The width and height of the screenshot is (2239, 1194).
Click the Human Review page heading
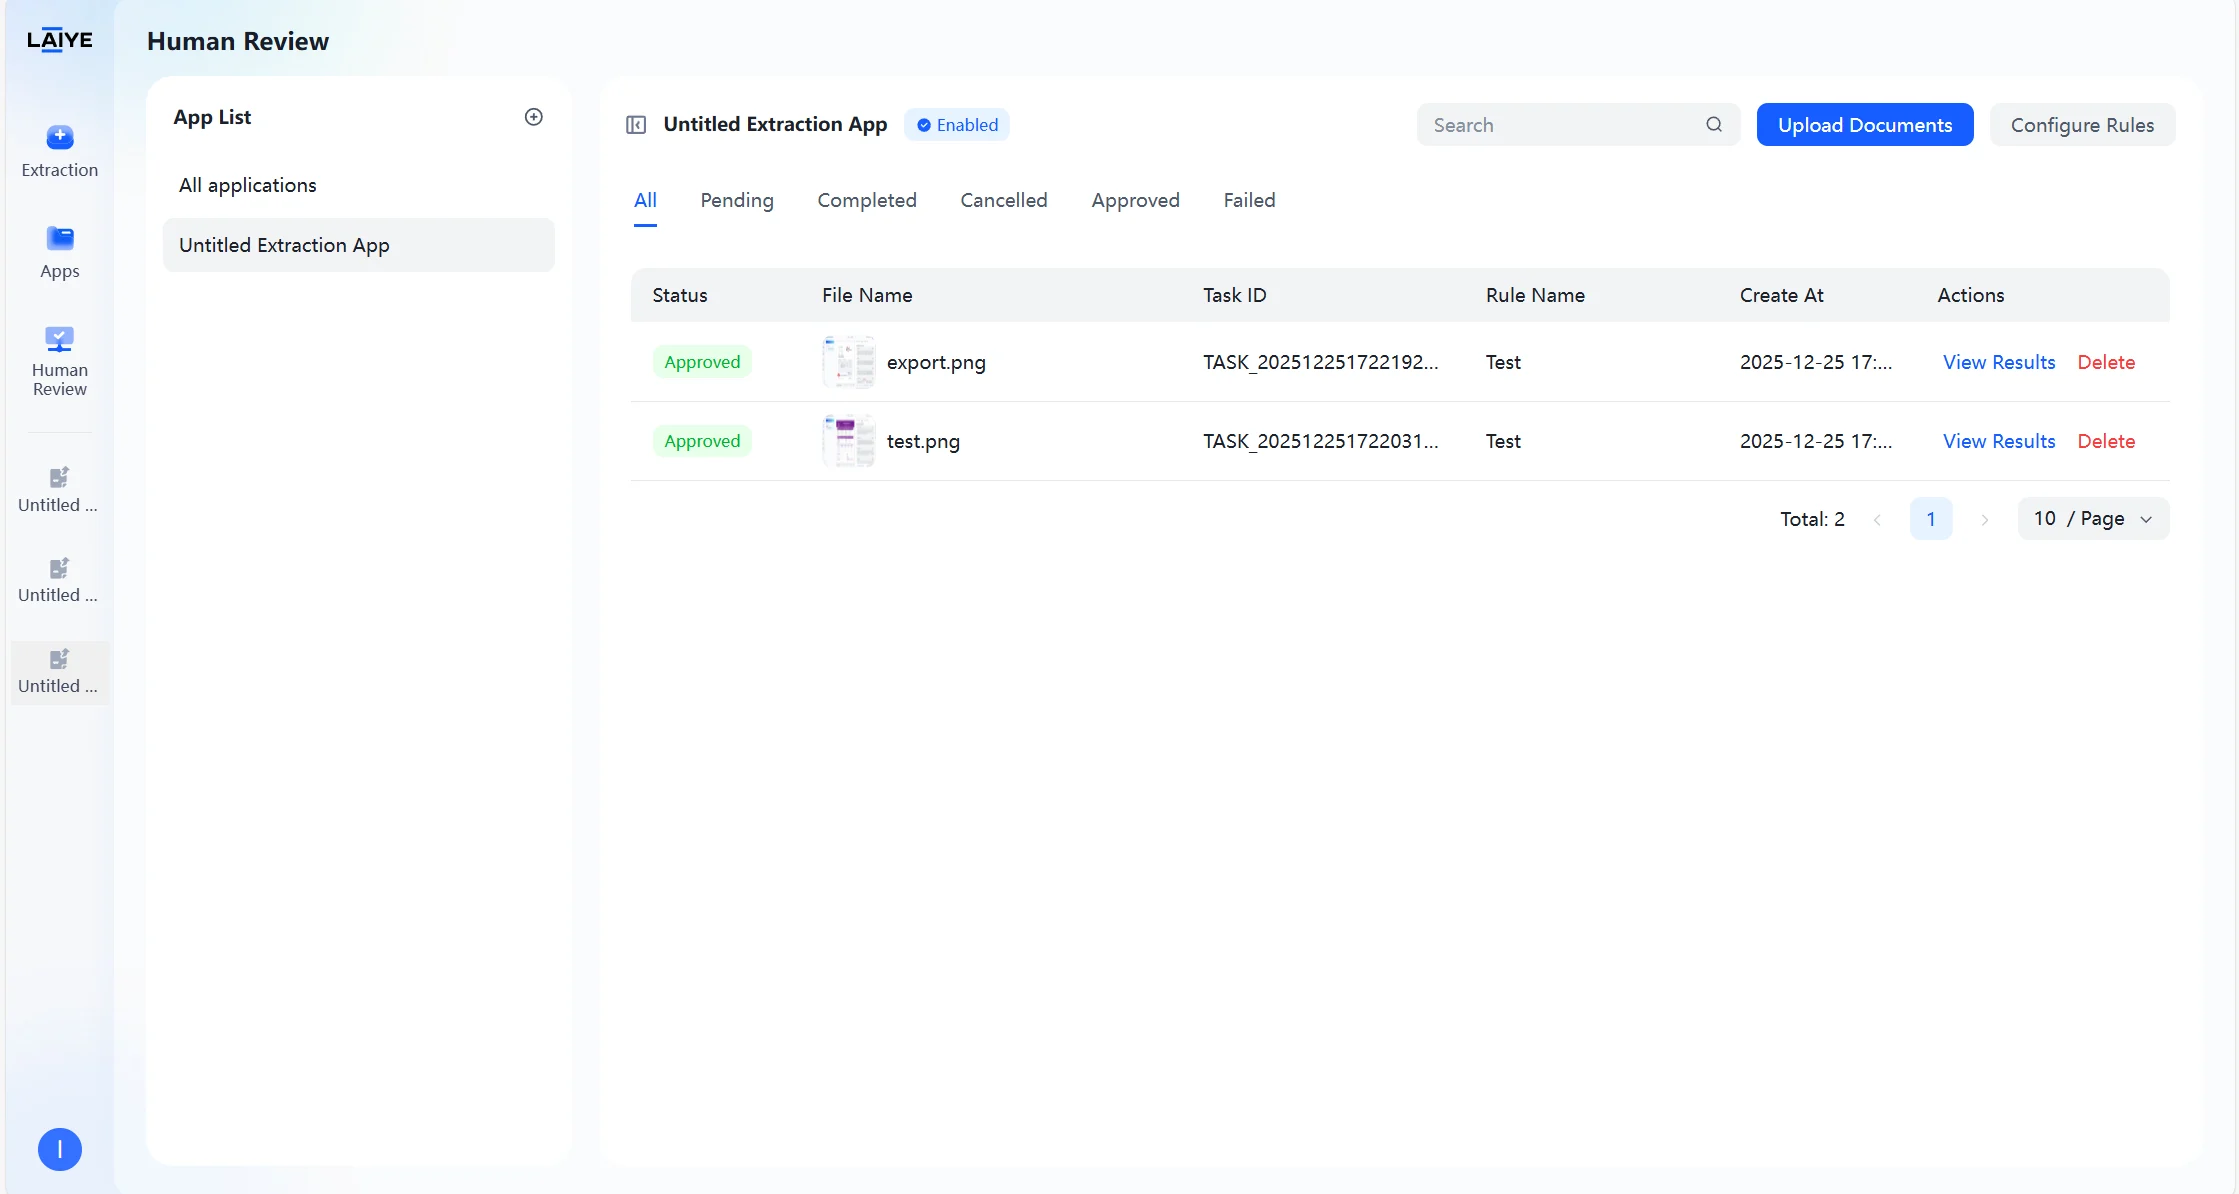238,41
